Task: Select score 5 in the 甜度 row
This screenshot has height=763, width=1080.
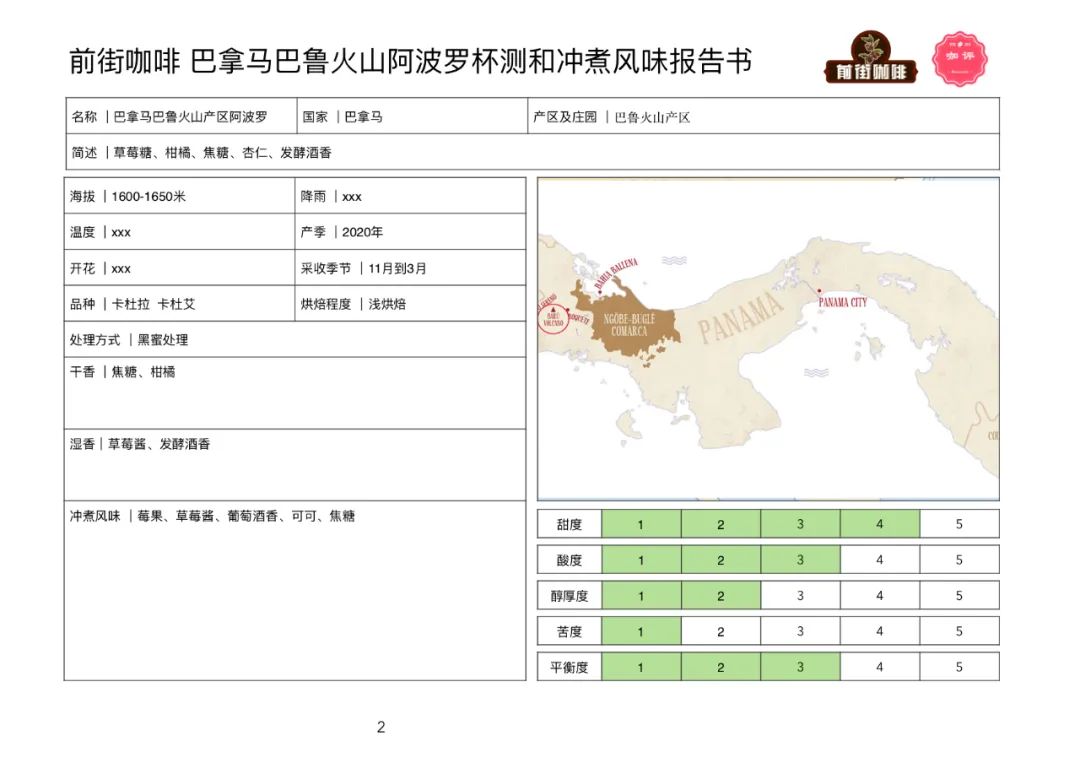Action: point(959,524)
